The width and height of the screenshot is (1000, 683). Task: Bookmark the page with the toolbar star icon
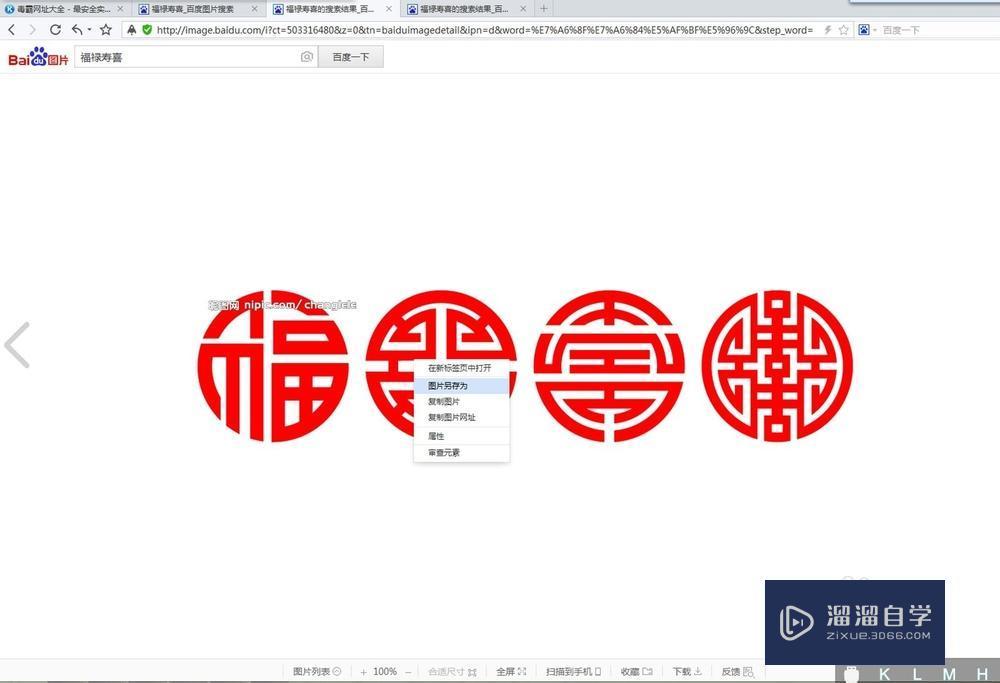pyautogui.click(x=106, y=30)
